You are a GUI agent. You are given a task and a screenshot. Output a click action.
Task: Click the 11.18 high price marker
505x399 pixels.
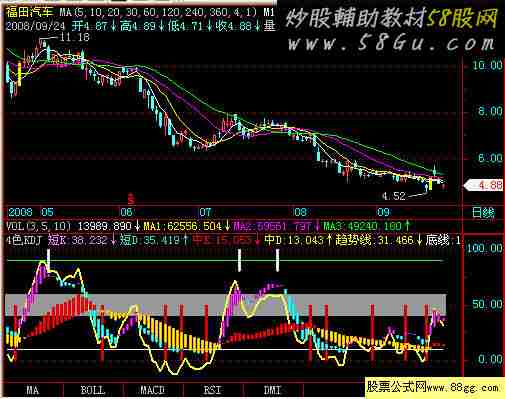tap(74, 37)
